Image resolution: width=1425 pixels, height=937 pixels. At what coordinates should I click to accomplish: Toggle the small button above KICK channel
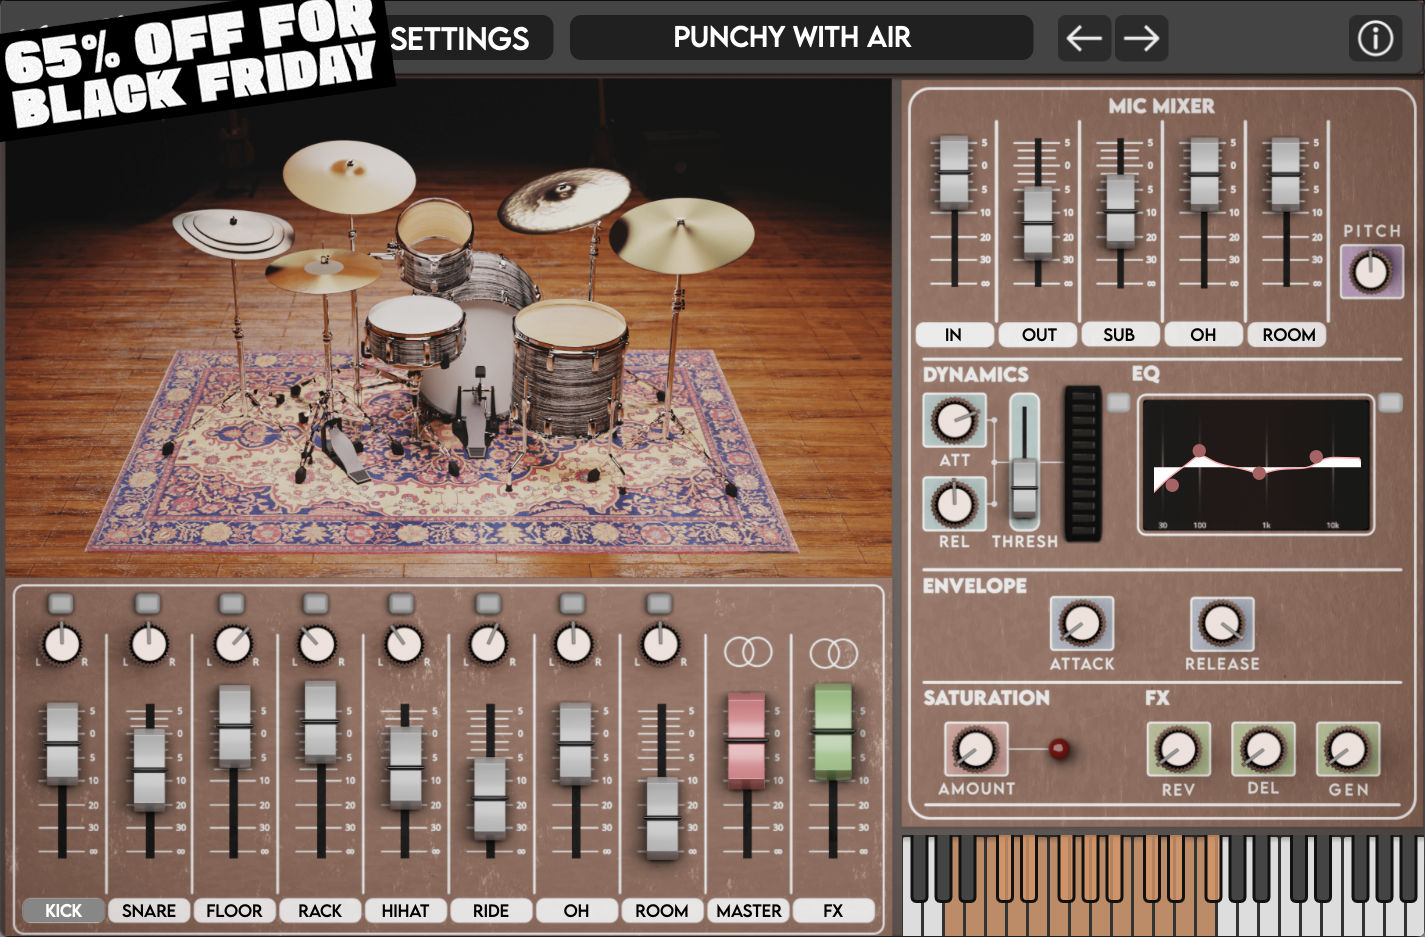(x=61, y=603)
